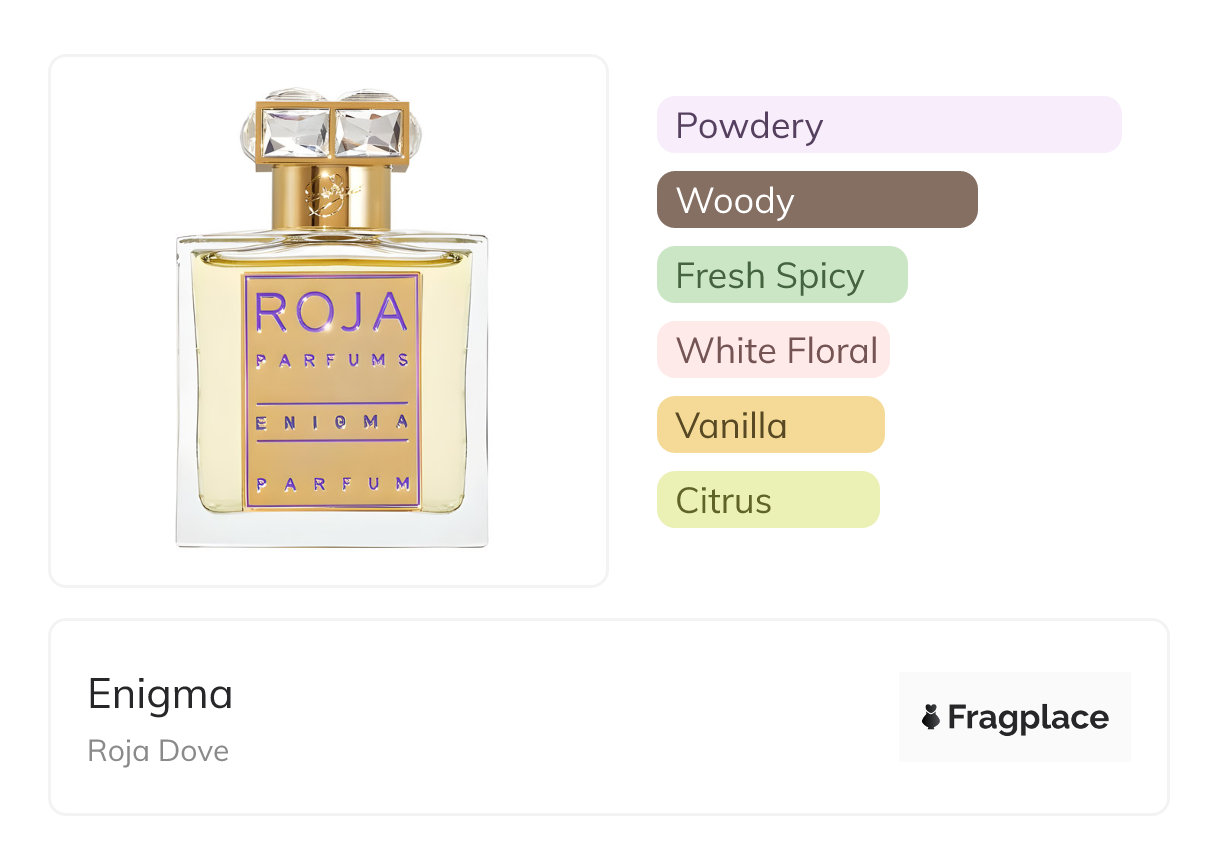Select the Powdery accord bar

pyautogui.click(x=888, y=125)
